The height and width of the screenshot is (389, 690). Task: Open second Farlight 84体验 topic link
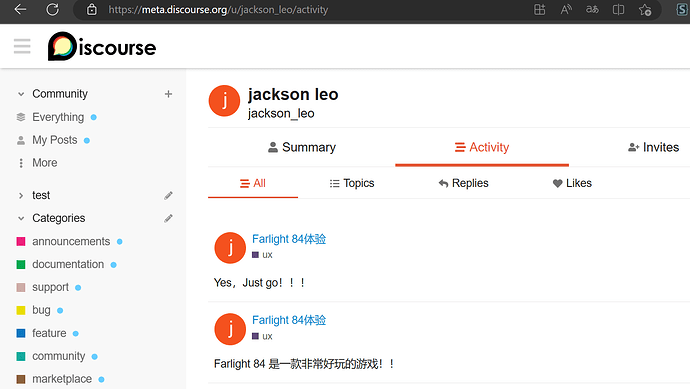(x=289, y=320)
